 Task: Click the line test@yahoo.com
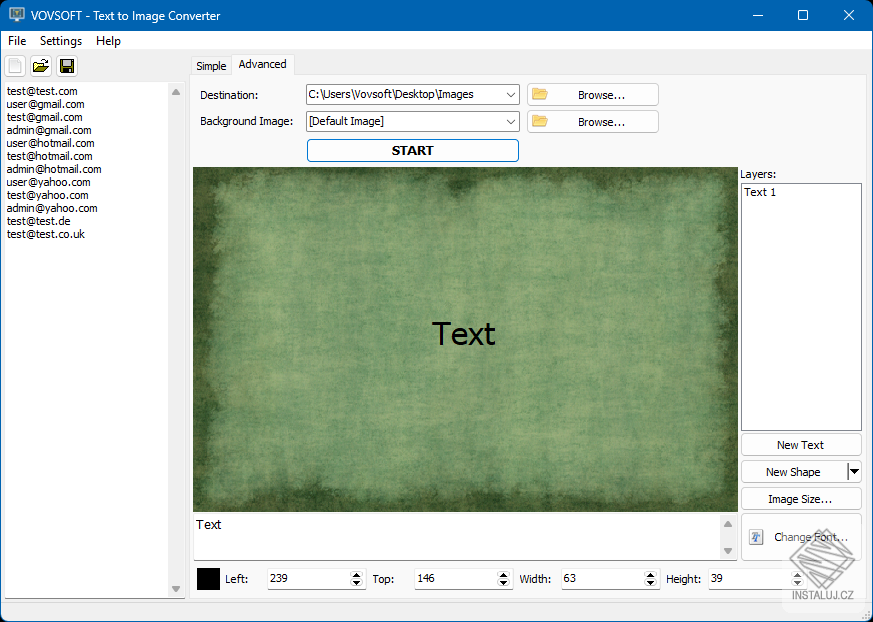(47, 195)
